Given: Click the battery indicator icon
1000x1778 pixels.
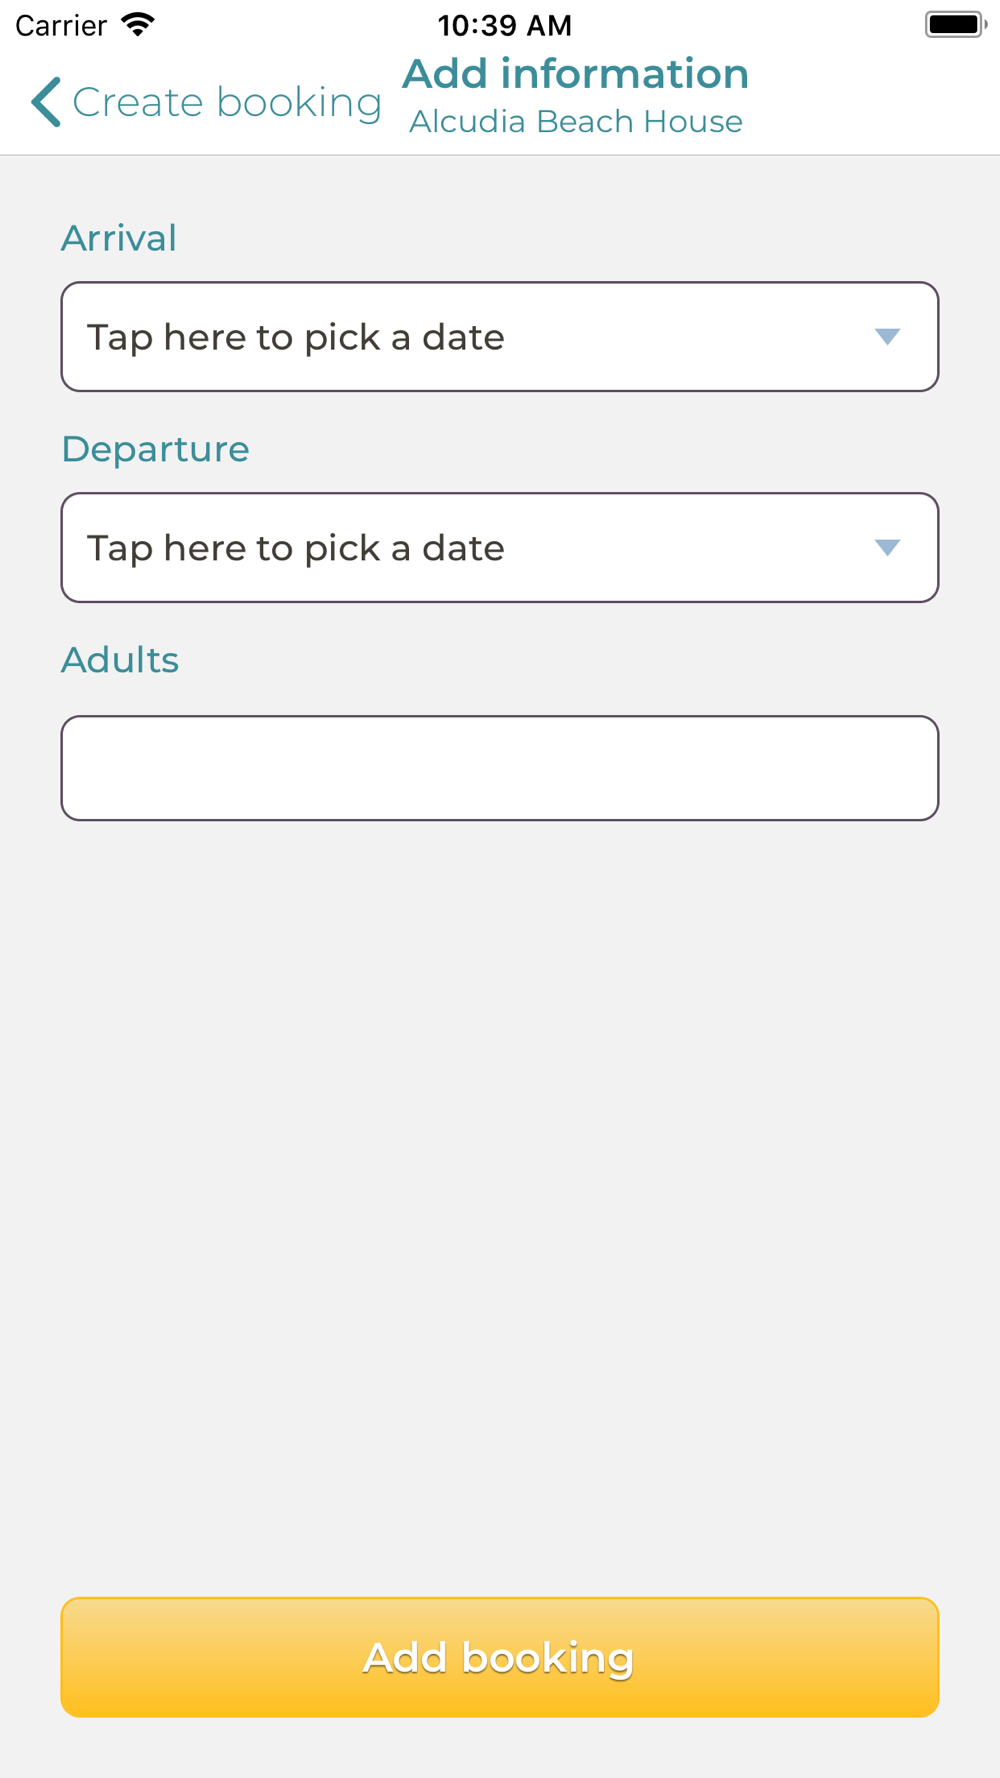Looking at the screenshot, I should coord(954,25).
